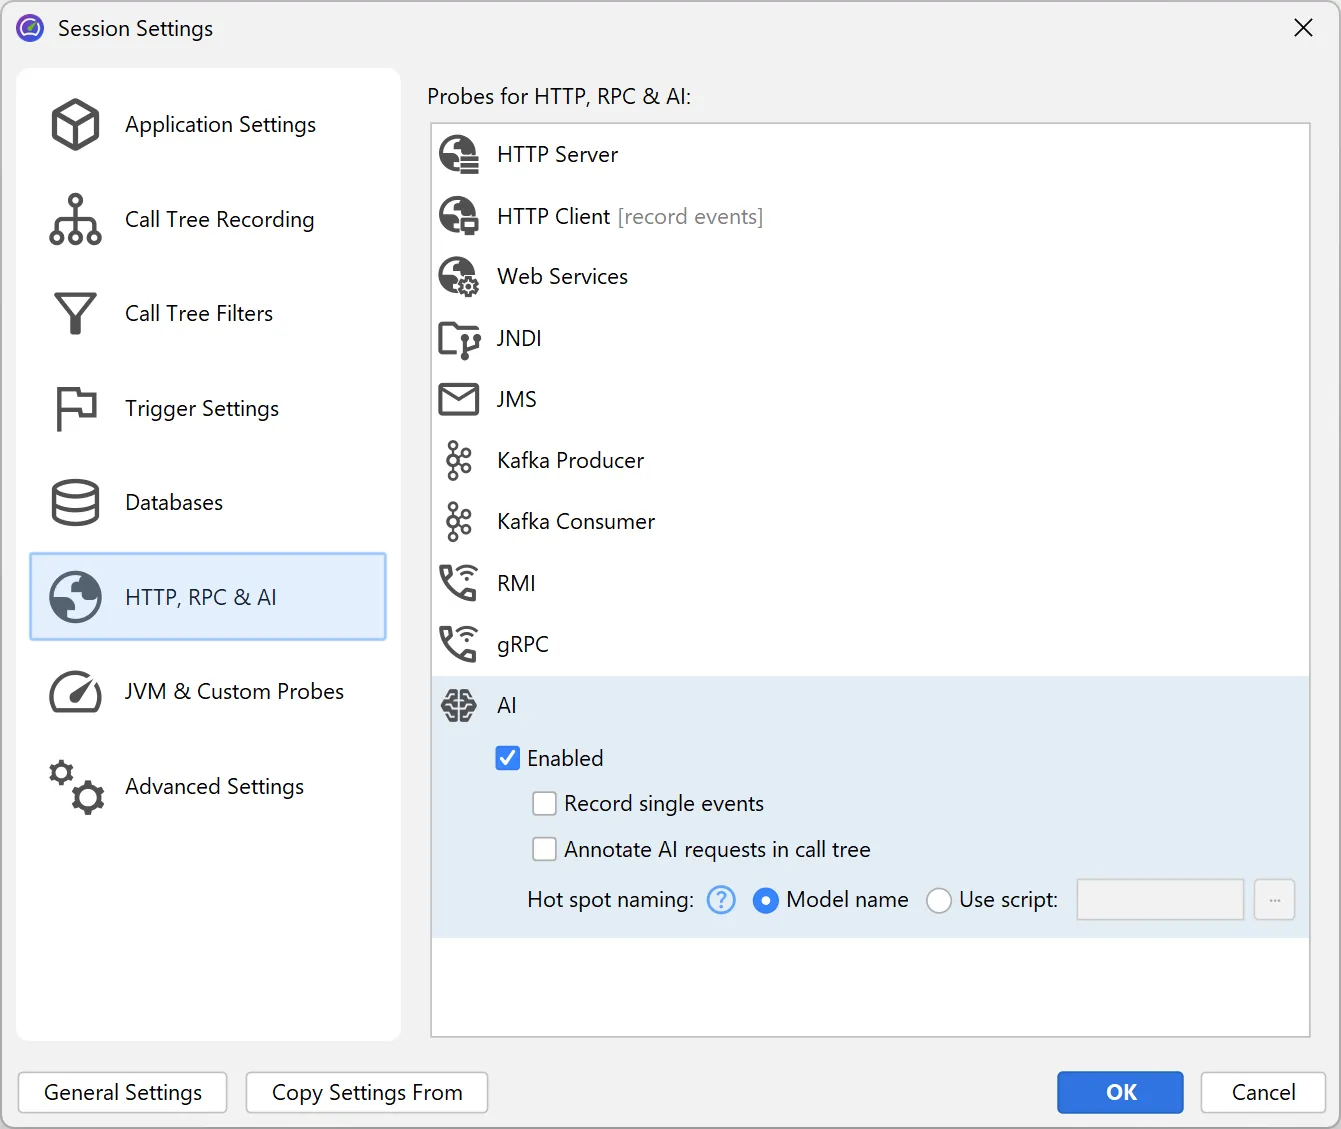The width and height of the screenshot is (1341, 1129).
Task: Select the Model name radio option
Action: [x=766, y=900]
